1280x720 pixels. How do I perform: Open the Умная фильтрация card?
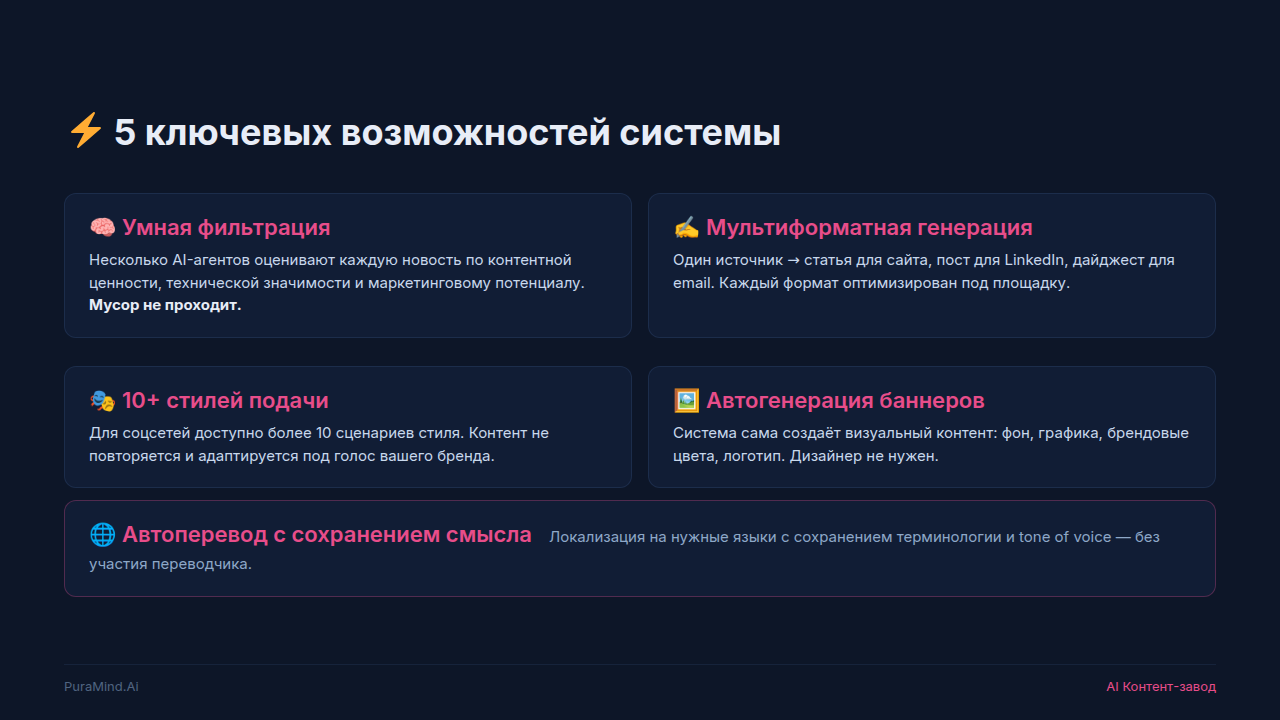coord(347,265)
